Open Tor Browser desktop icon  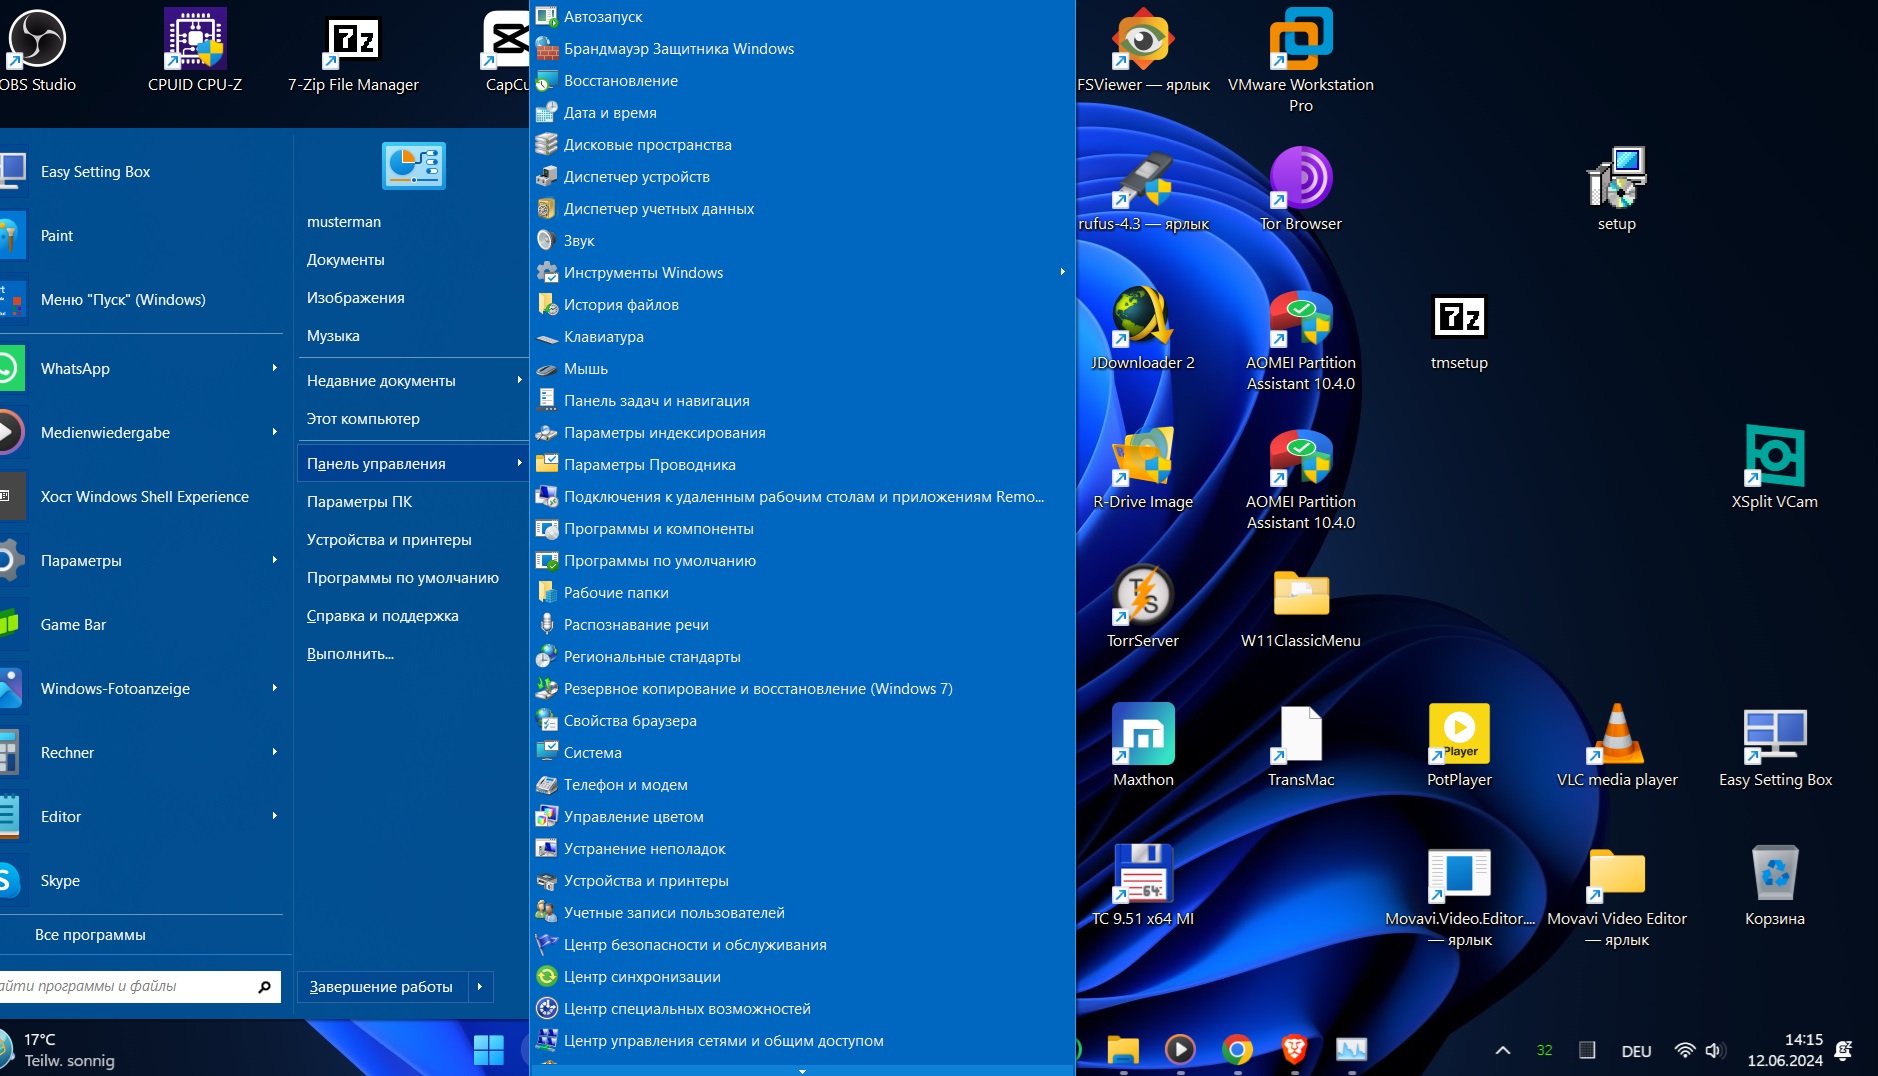[1300, 180]
